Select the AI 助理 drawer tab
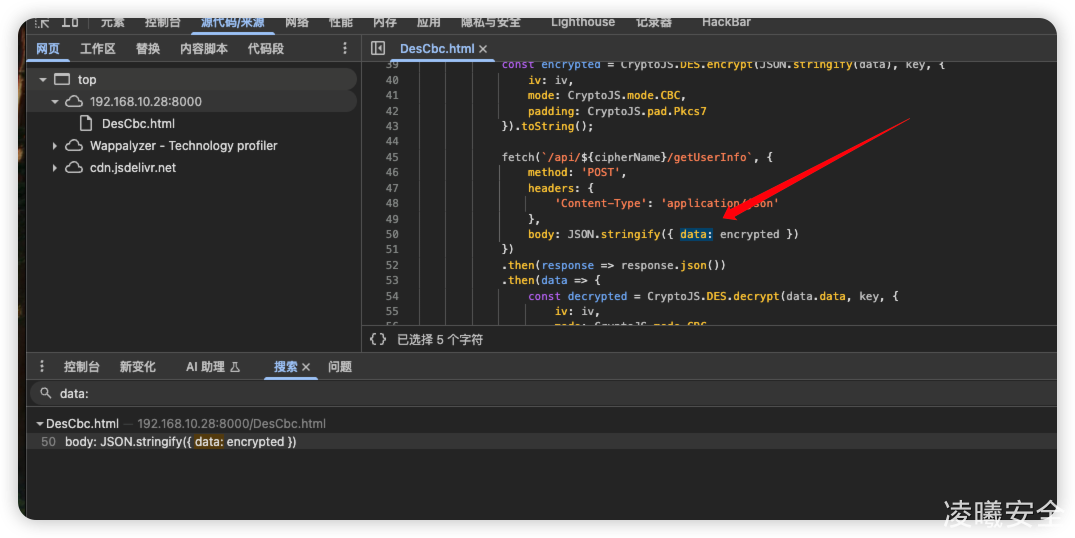The image size is (1075, 538). 212,367
